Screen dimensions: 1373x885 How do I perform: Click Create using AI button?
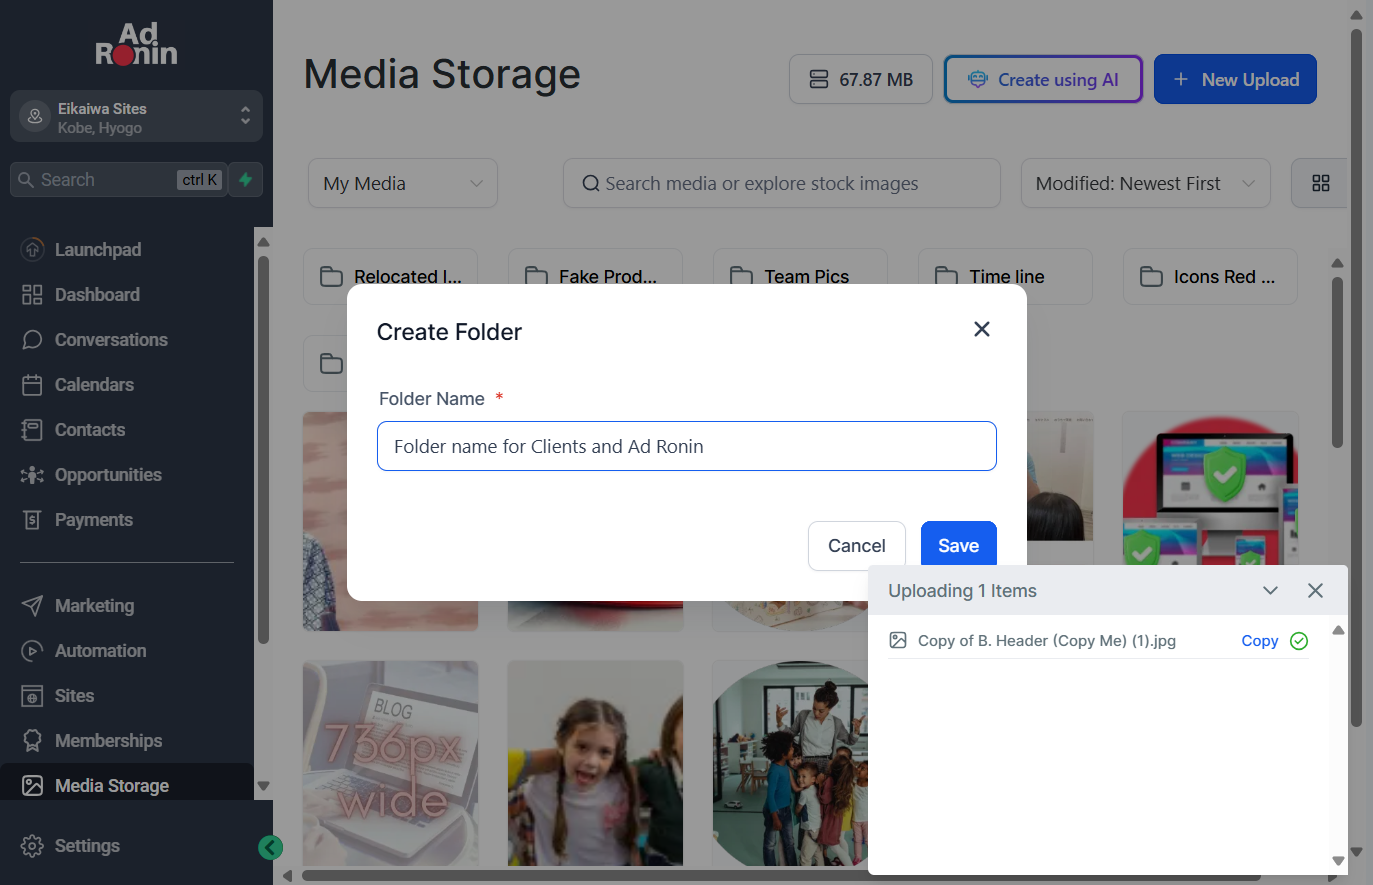click(x=1043, y=79)
